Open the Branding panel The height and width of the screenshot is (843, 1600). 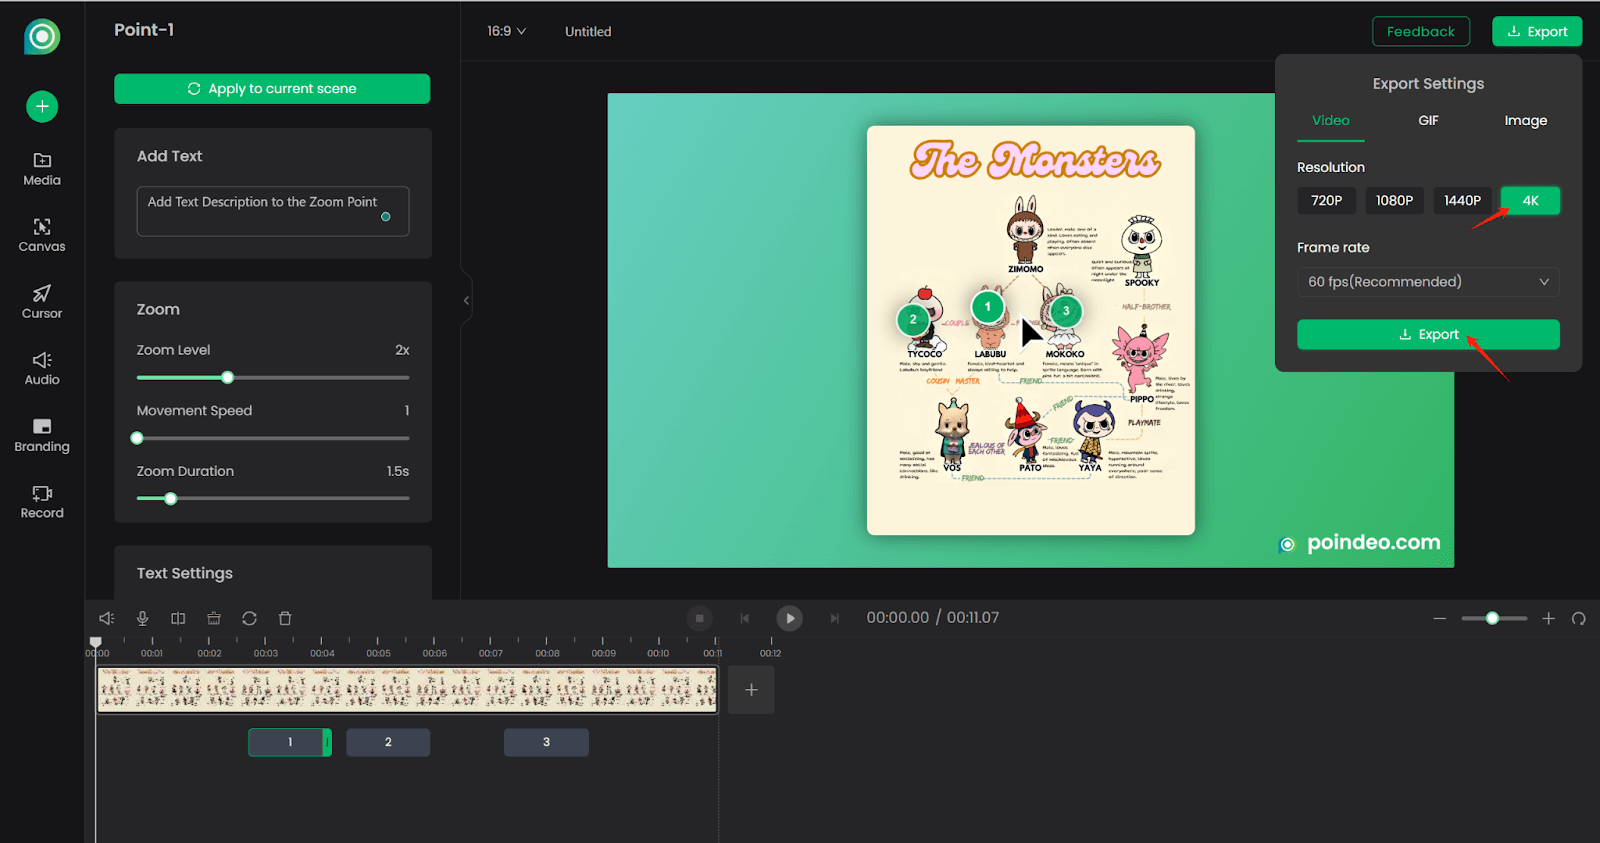(x=42, y=436)
